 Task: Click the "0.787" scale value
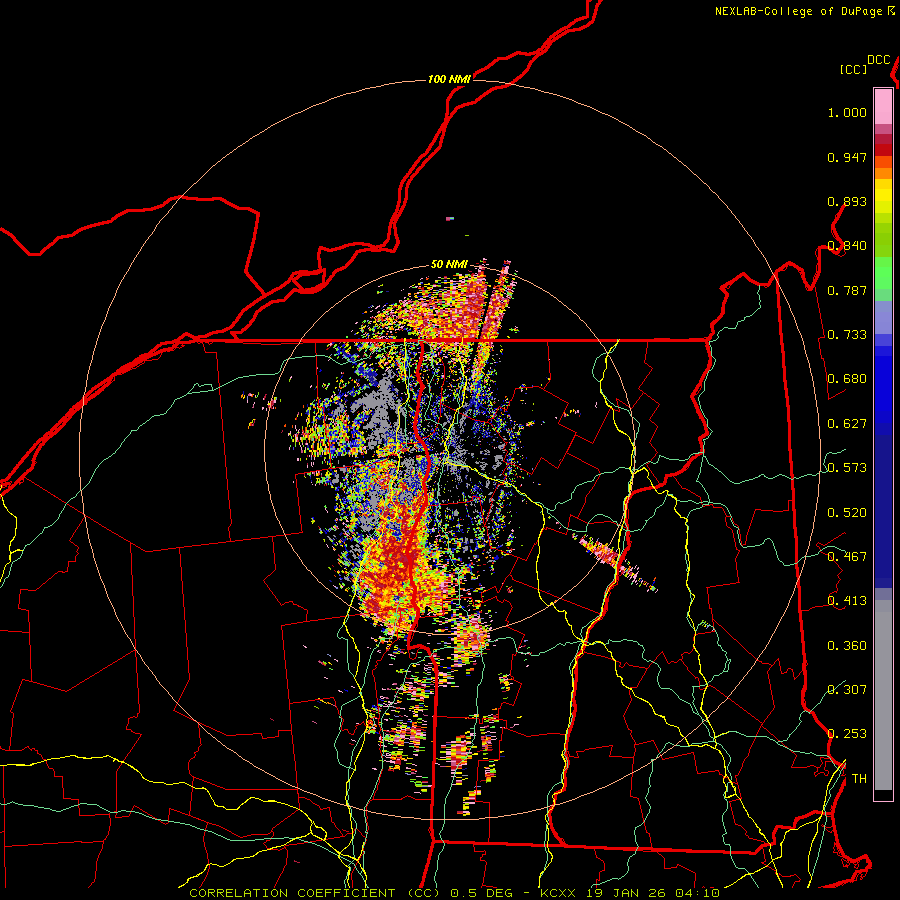pyautogui.click(x=847, y=290)
